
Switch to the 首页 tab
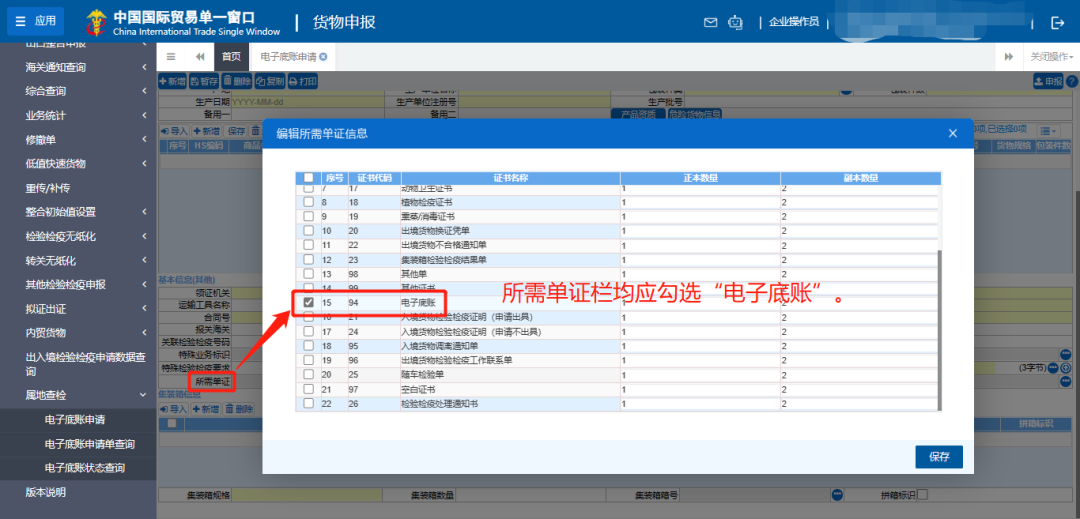coord(231,57)
